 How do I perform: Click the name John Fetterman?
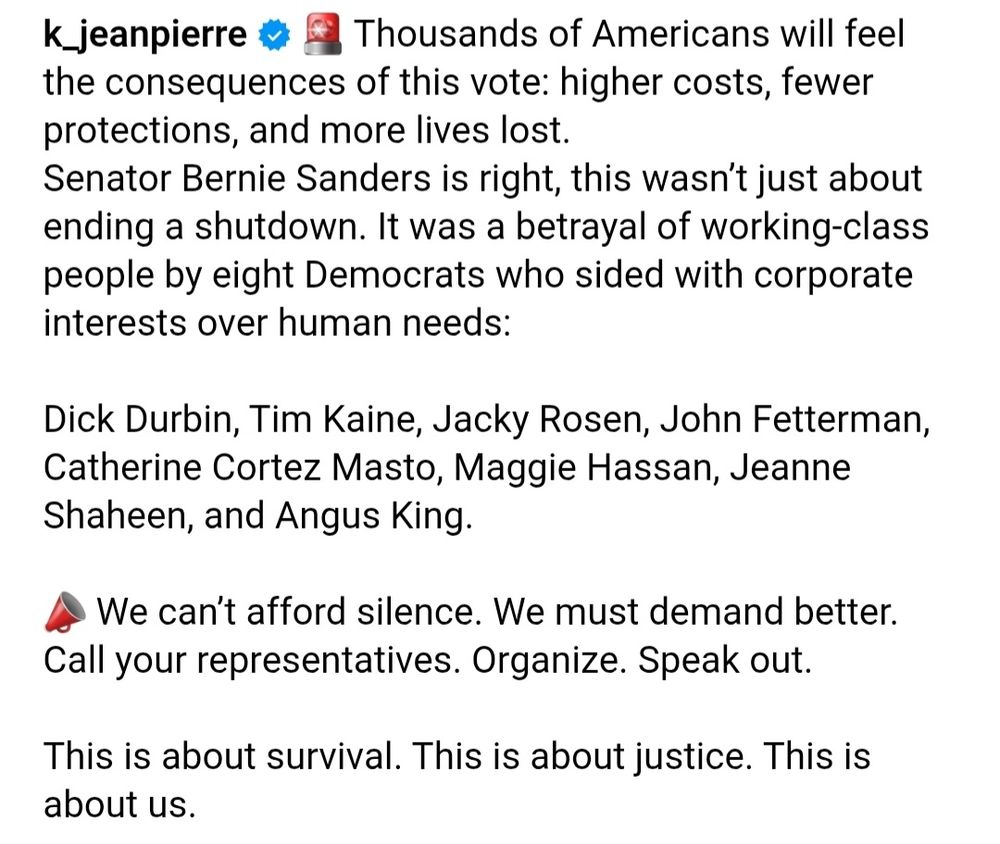(791, 420)
